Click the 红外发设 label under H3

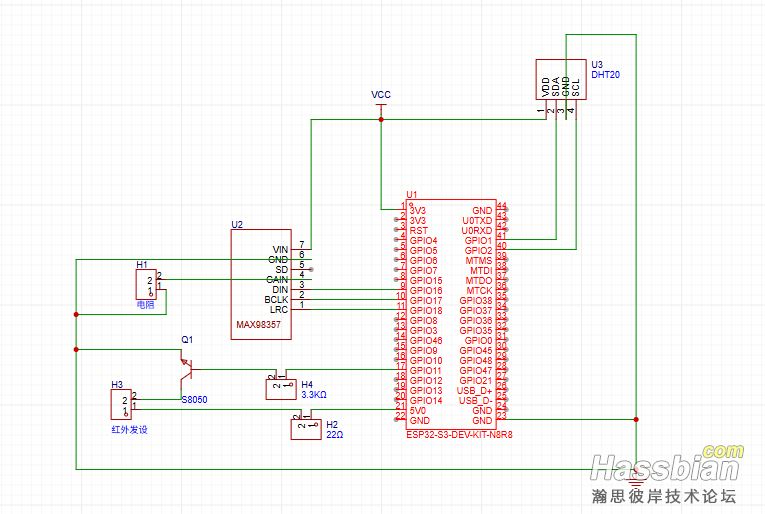[x=129, y=430]
